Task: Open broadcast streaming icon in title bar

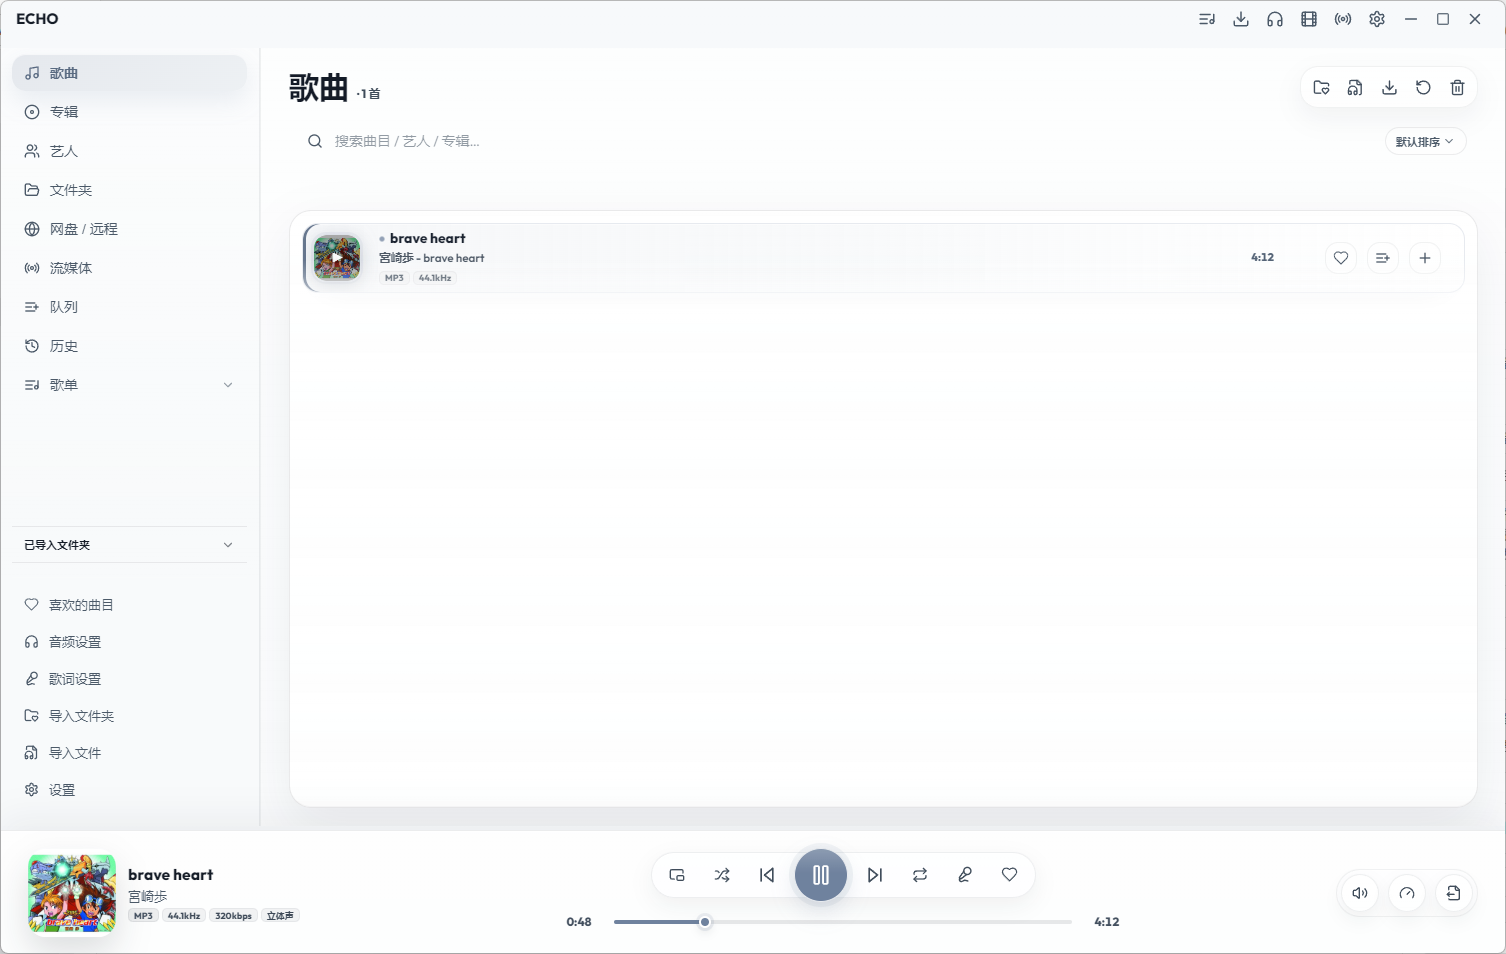Action: click(x=1343, y=19)
